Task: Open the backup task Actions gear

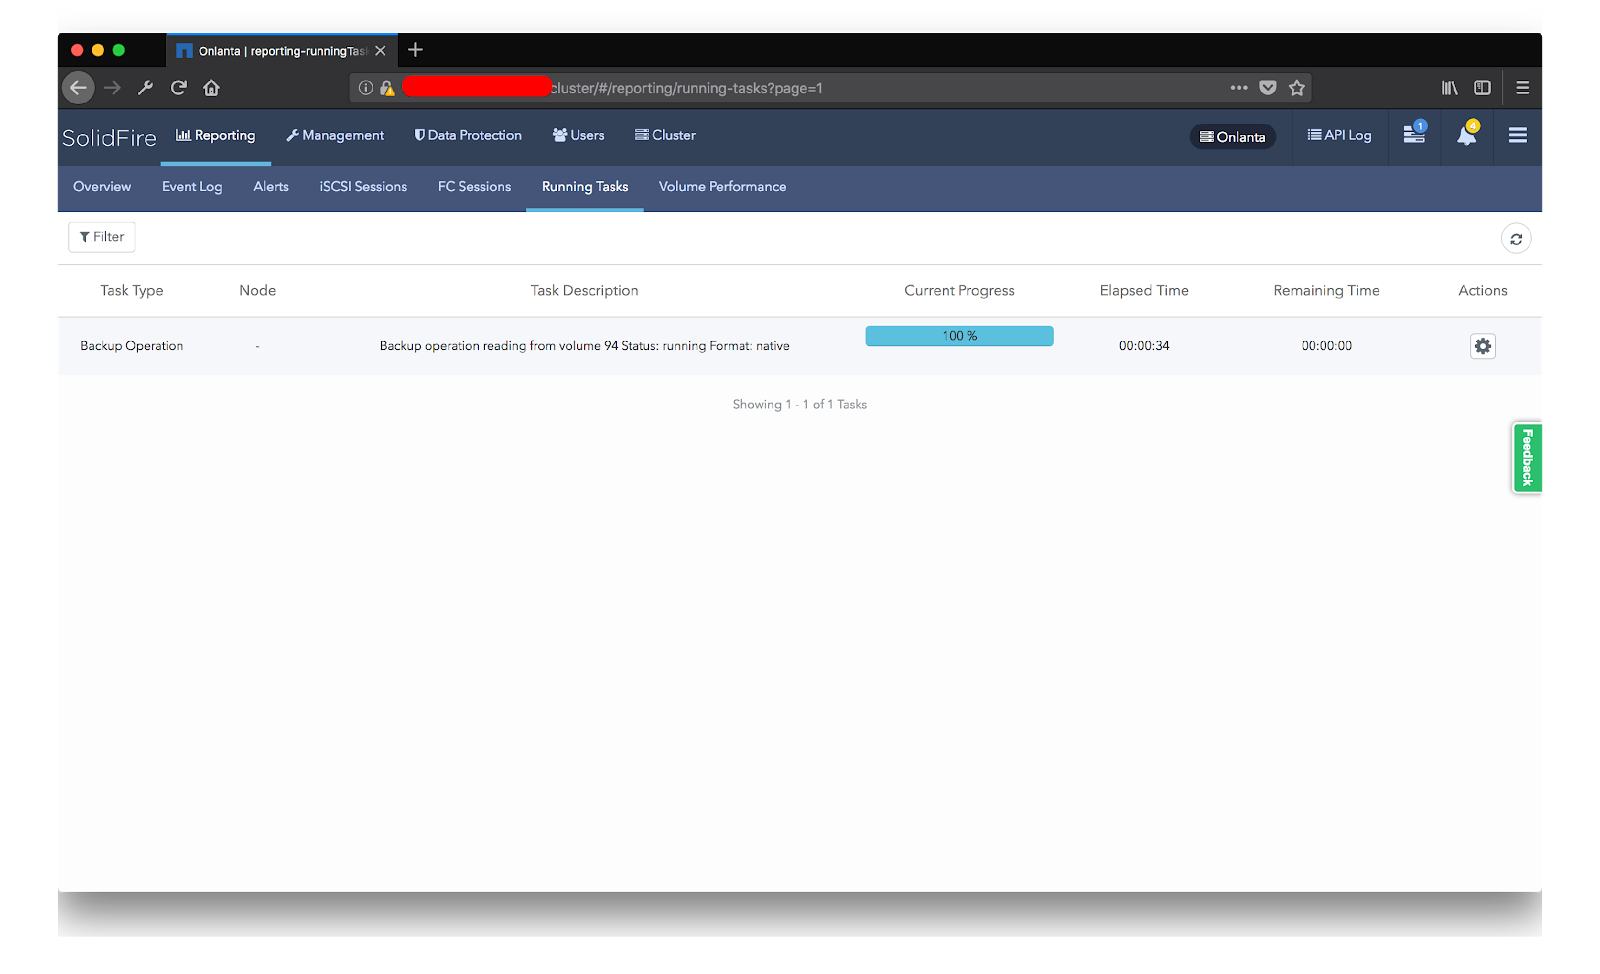Action: click(x=1482, y=346)
